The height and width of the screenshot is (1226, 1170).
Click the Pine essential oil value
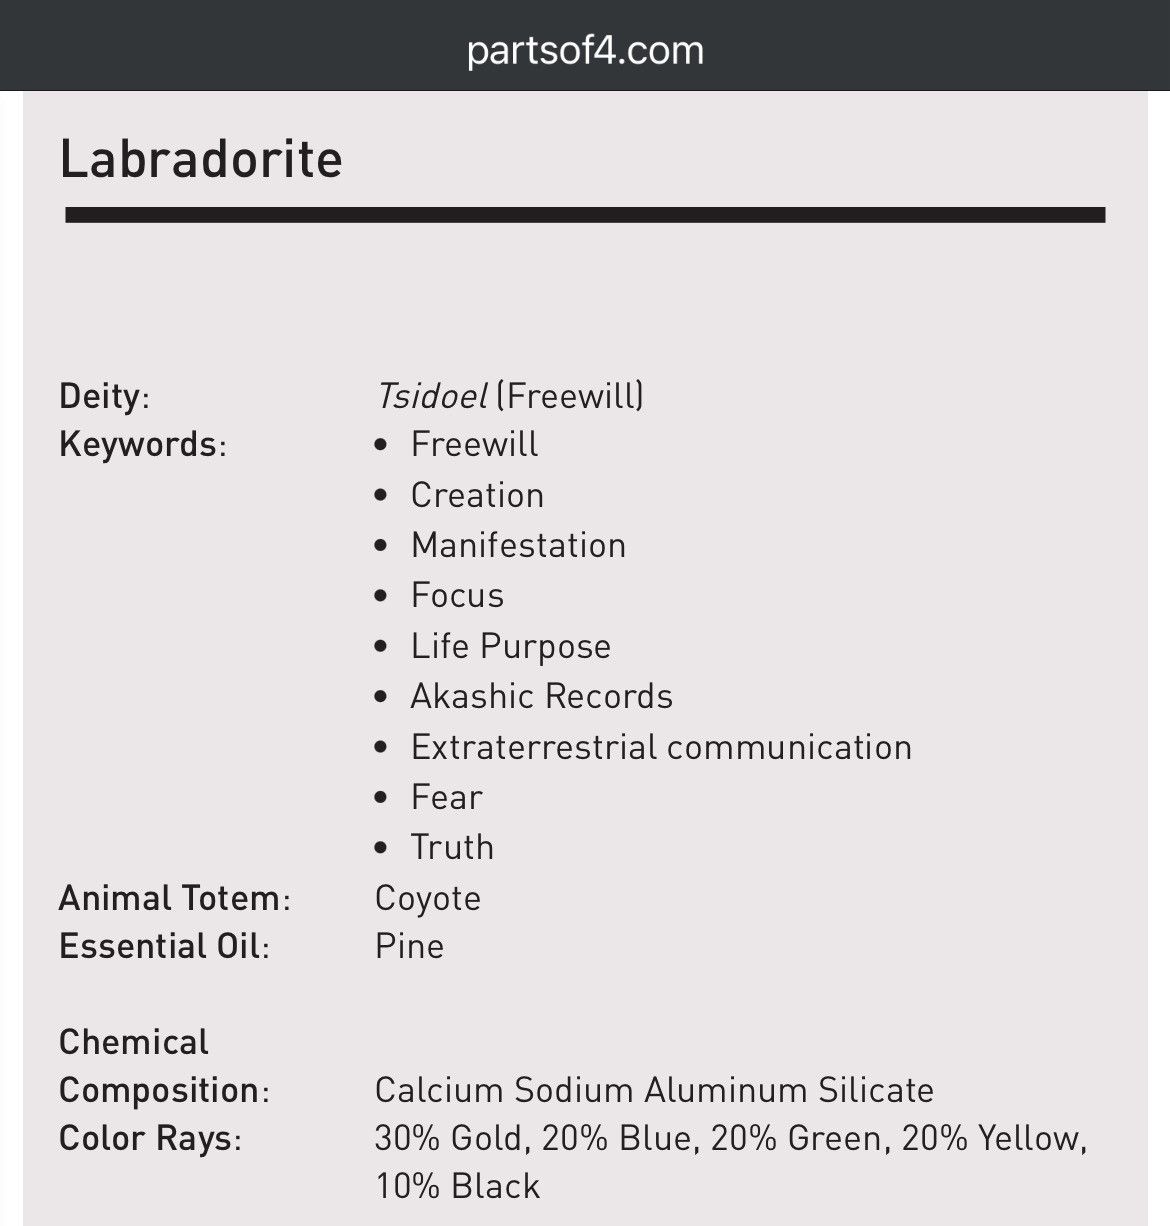click(409, 946)
